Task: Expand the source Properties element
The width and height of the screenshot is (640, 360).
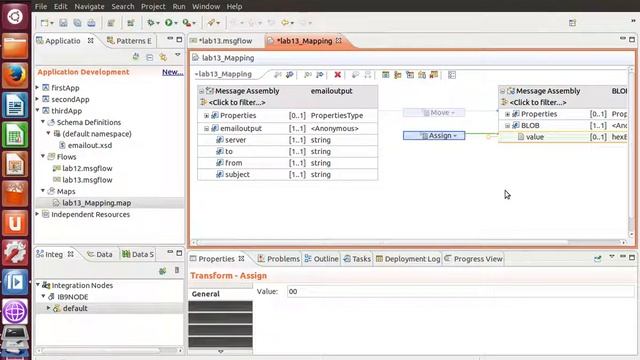Action: click(207, 116)
